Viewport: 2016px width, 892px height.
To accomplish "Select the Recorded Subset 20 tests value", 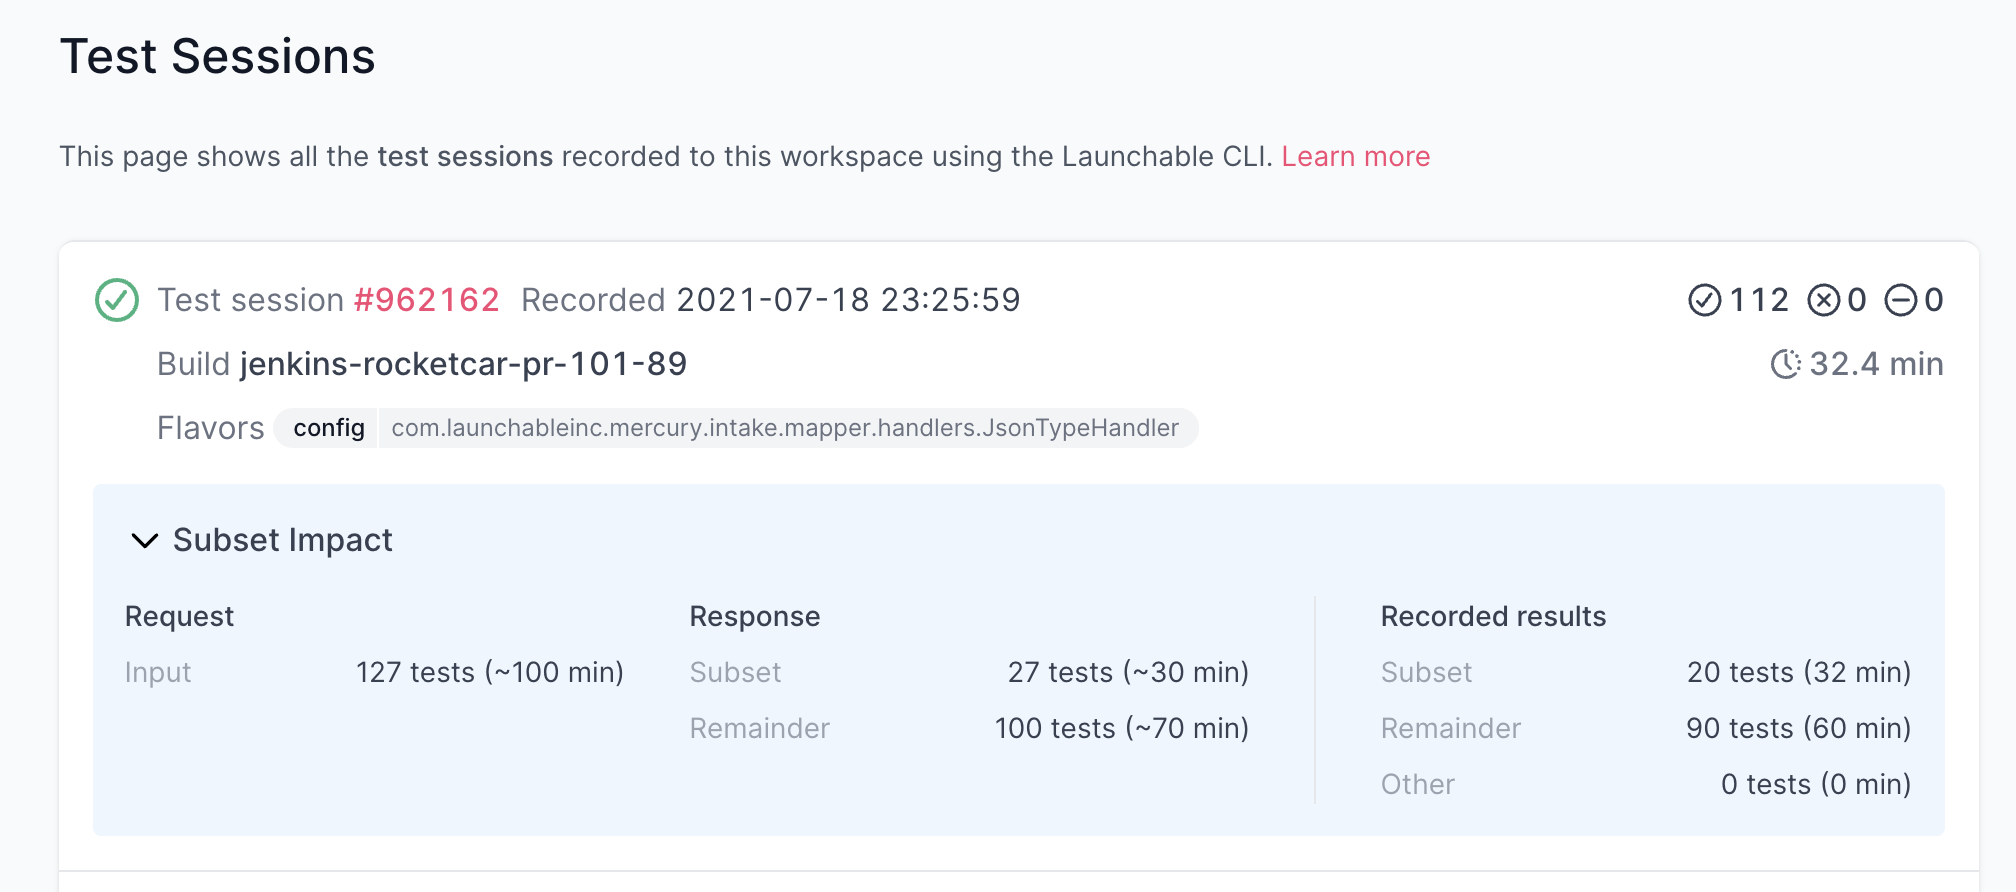I will (1799, 672).
